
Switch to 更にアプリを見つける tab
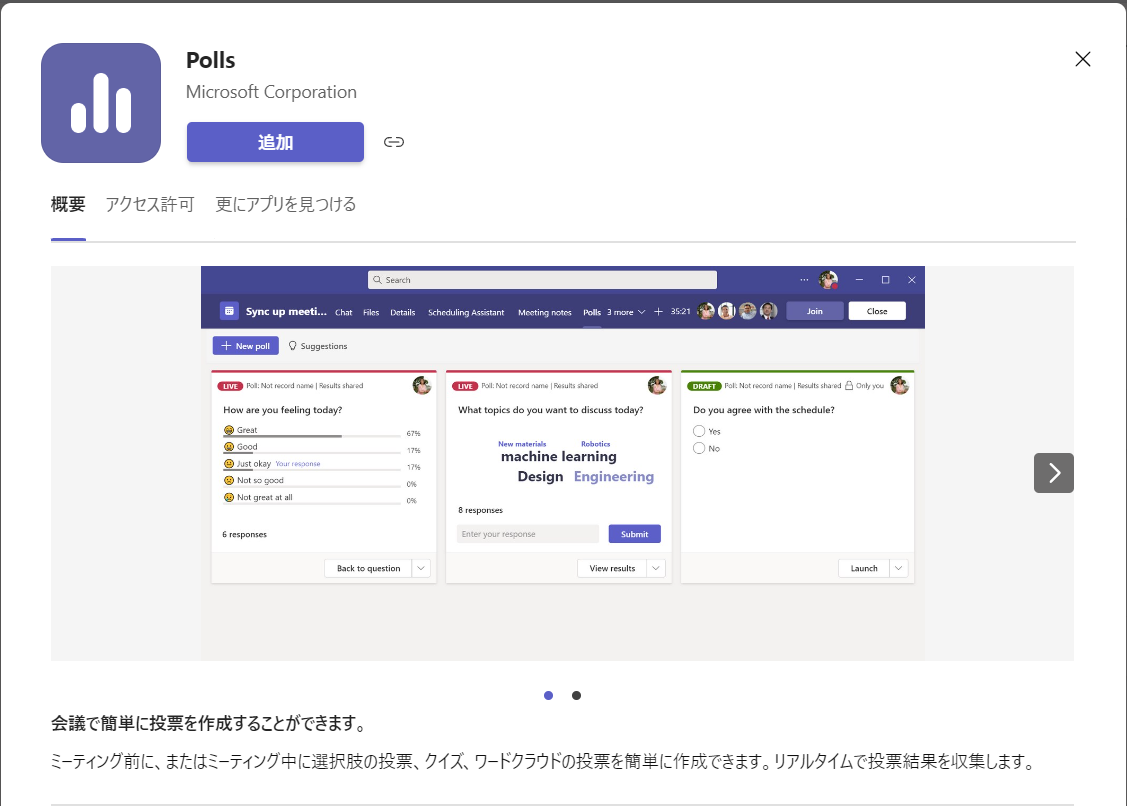pyautogui.click(x=286, y=205)
